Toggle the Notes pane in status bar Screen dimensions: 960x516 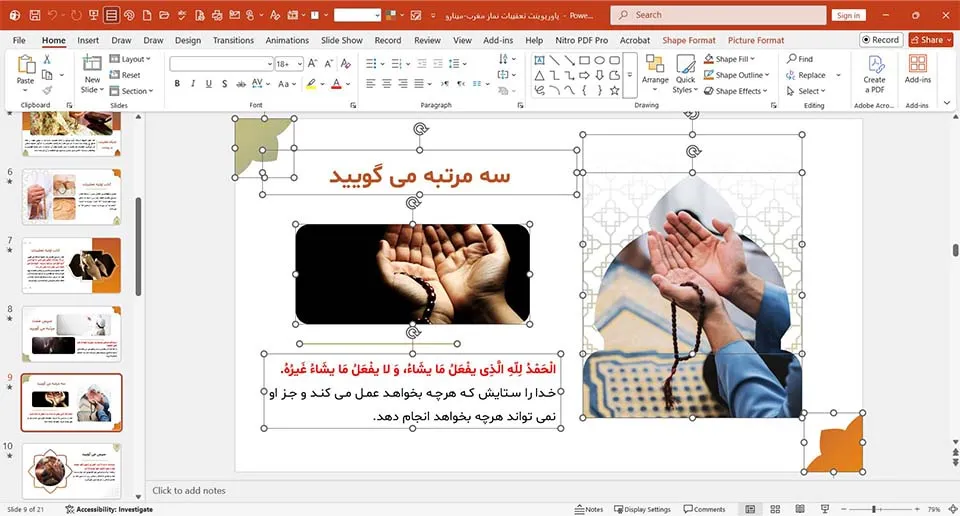(588, 509)
